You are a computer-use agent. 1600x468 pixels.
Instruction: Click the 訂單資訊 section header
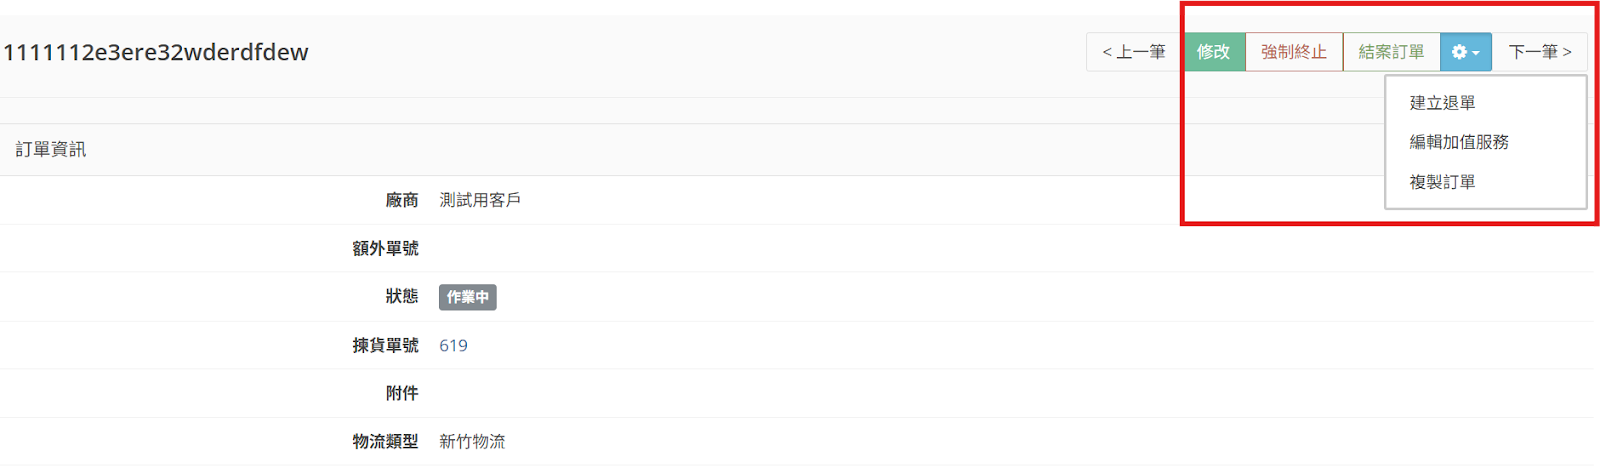point(51,150)
